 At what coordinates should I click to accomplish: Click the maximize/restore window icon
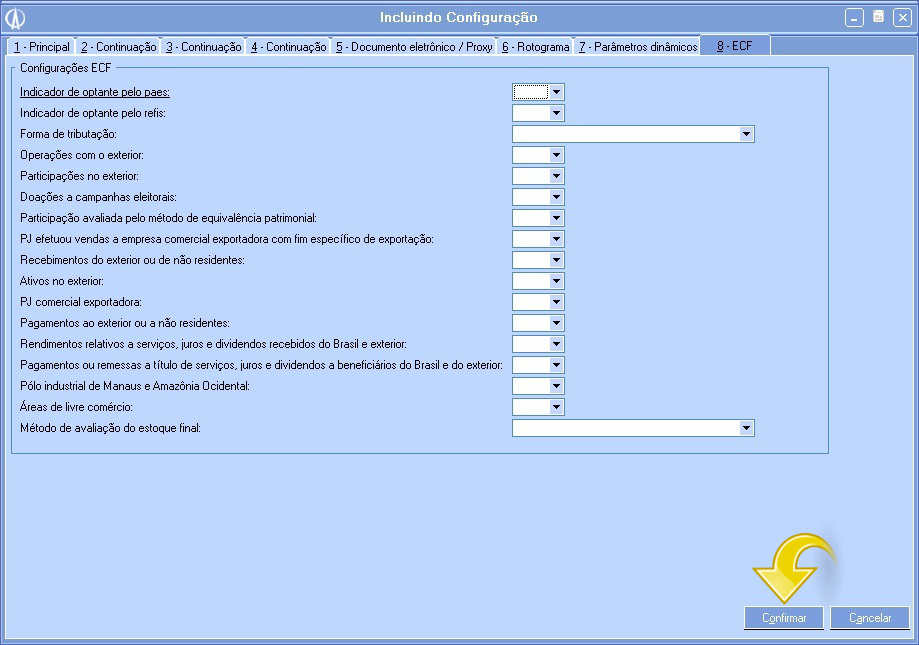tap(878, 17)
